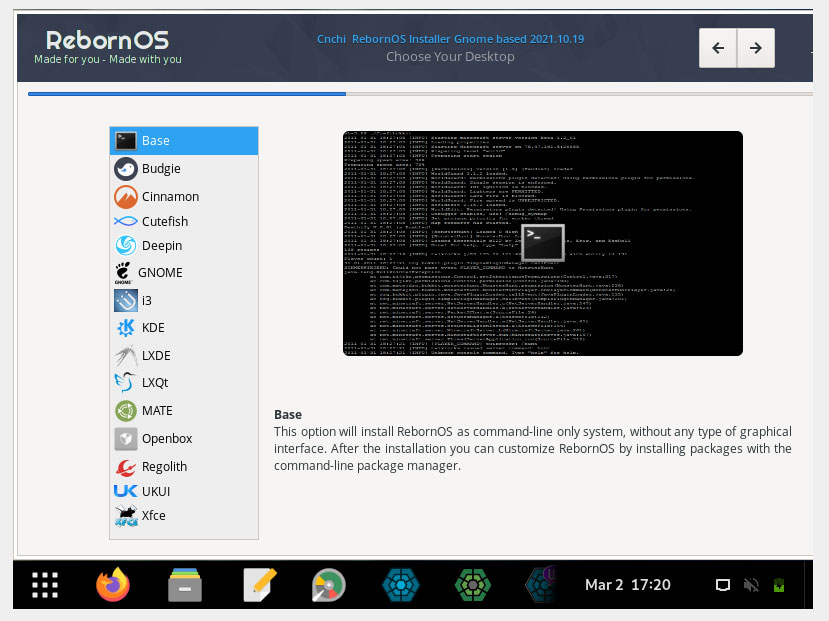Click the muted volume icon in tray

point(751,585)
